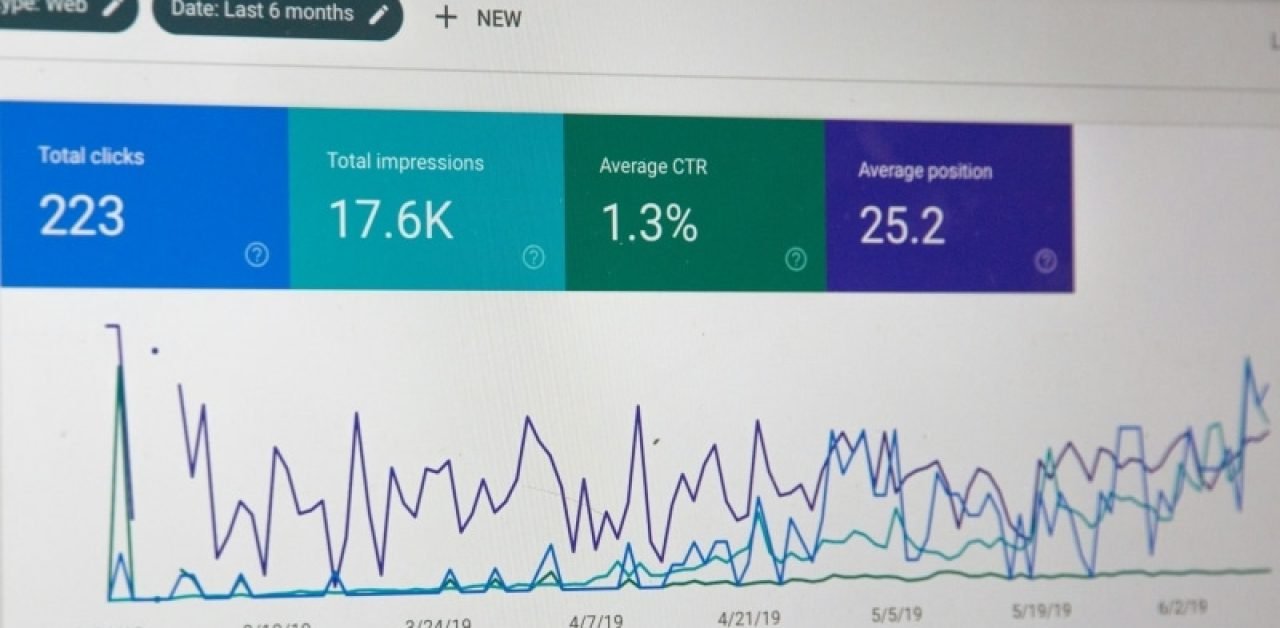Screen dimensions: 1280x628
Task: Open the help icon on Total clicks card
Action: pos(257,256)
